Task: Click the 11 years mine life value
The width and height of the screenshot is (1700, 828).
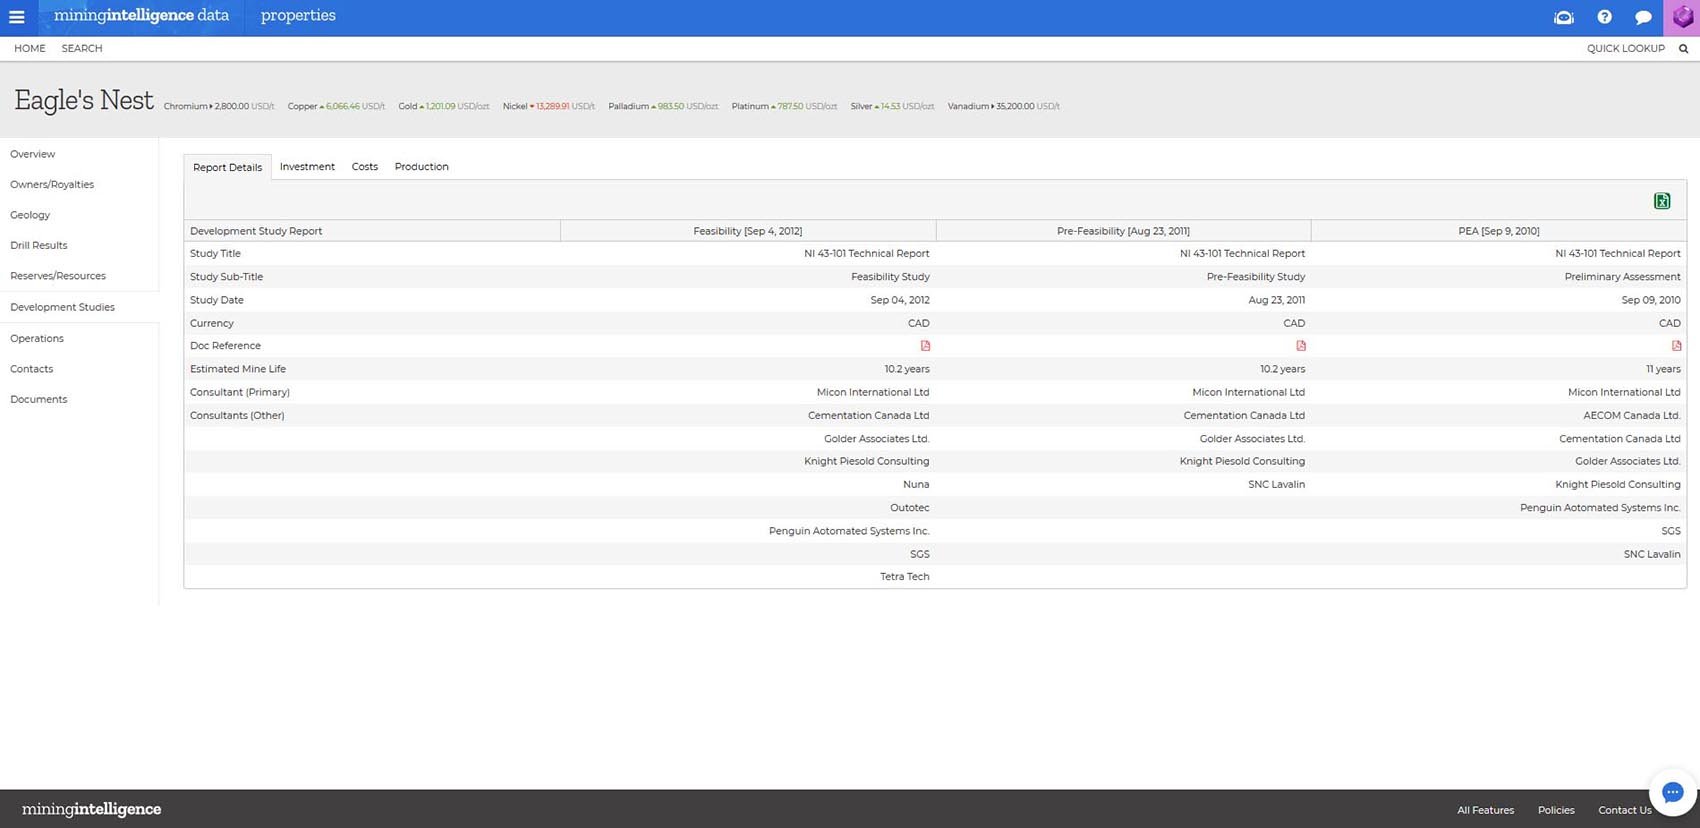Action: tap(1663, 369)
